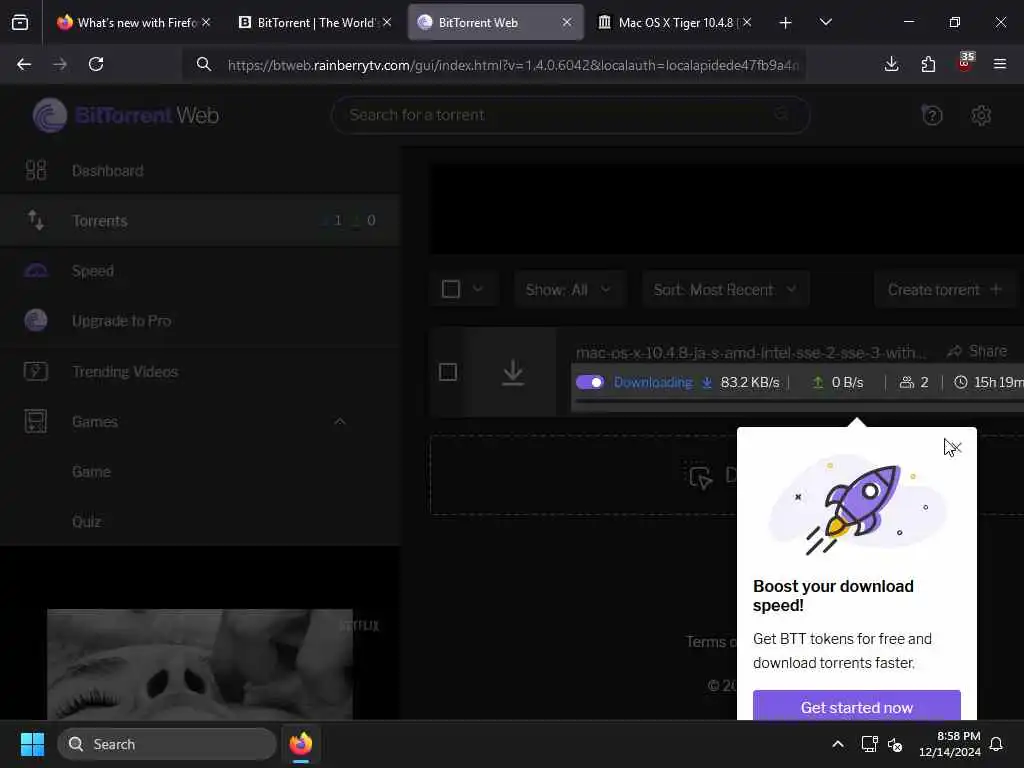
Task: Open the Windows Start menu
Action: 32,744
